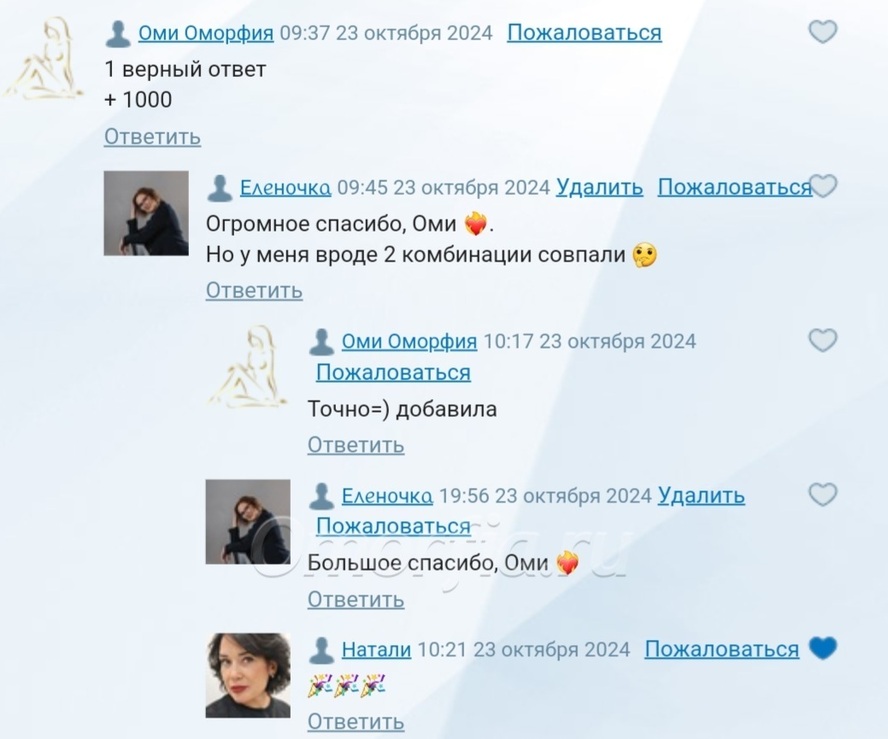Reply to 'Точно=) добавила' comment
Screen dimensions: 888x739
coord(356,445)
